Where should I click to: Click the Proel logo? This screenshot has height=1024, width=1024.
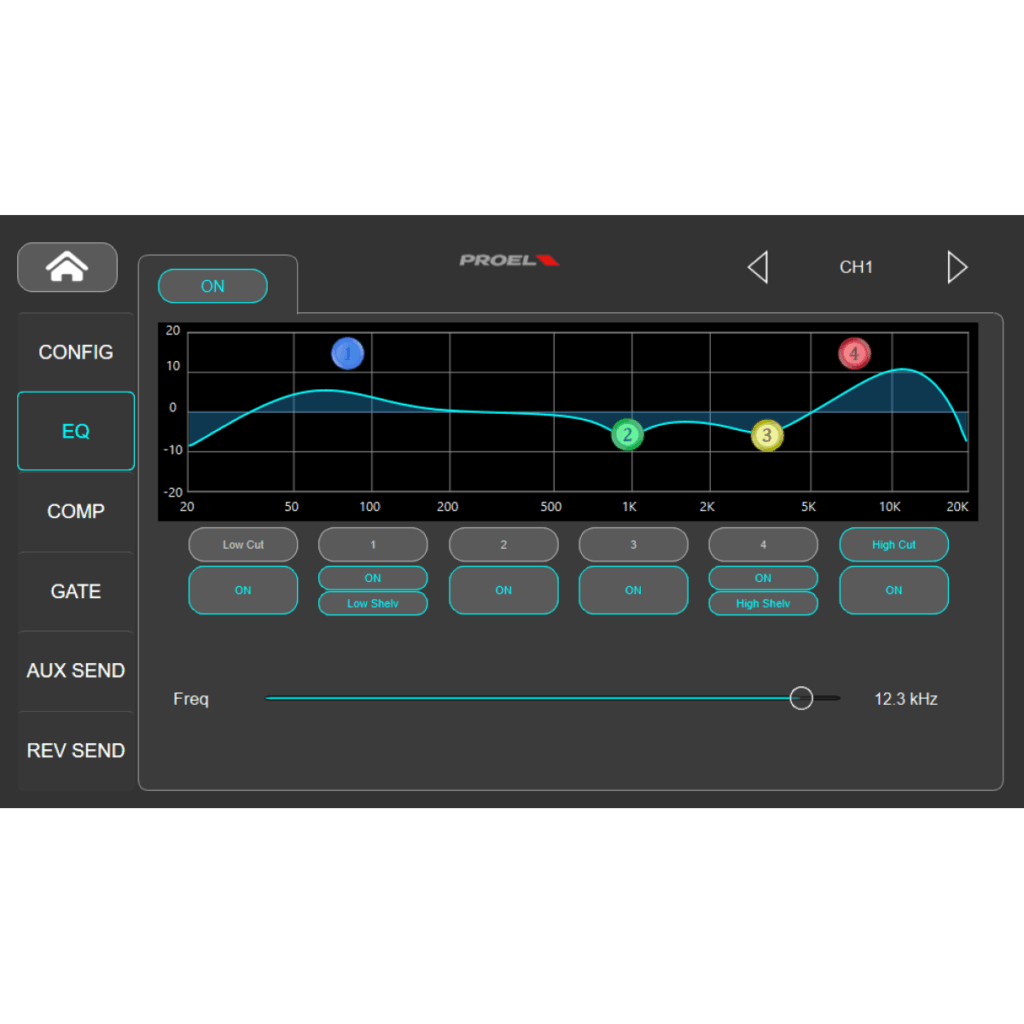point(508,259)
